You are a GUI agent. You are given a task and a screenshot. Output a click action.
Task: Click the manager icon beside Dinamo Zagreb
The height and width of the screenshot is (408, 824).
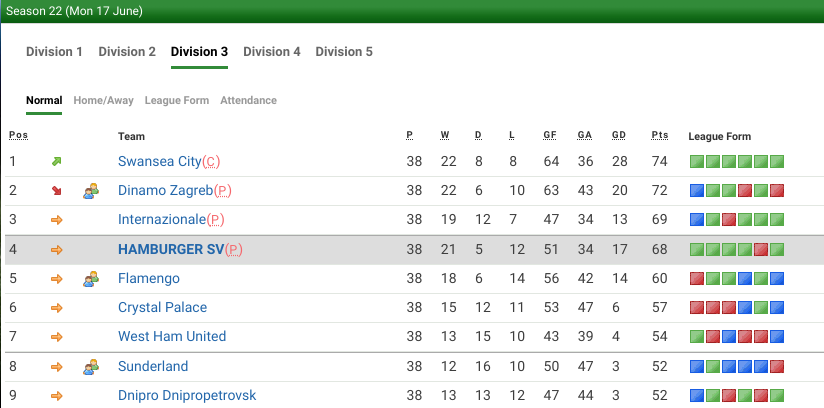[x=91, y=191]
